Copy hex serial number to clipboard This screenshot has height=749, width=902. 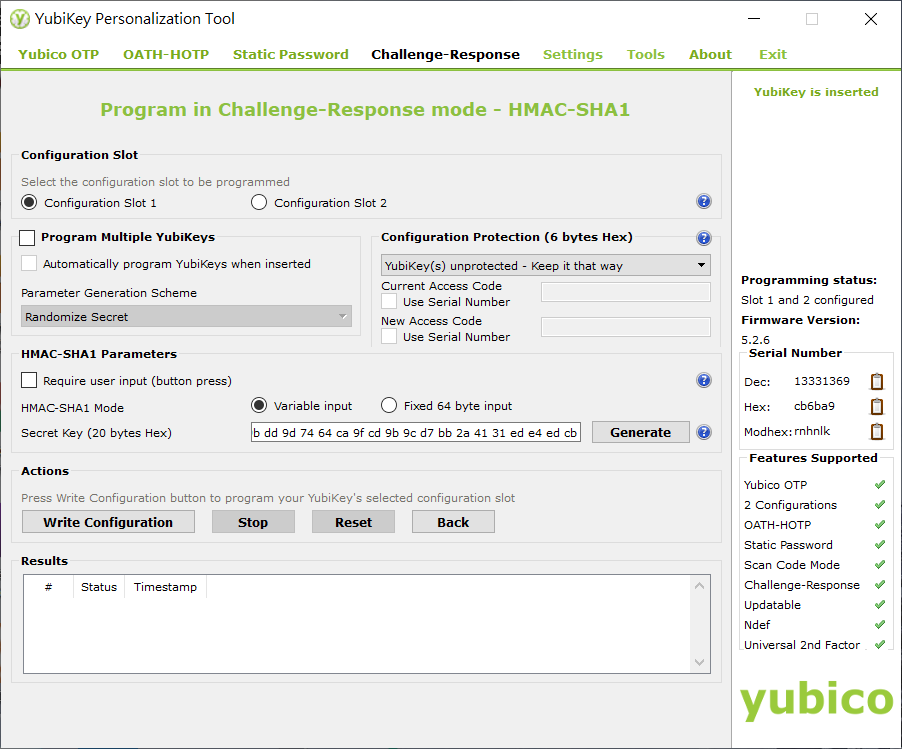[877, 407]
